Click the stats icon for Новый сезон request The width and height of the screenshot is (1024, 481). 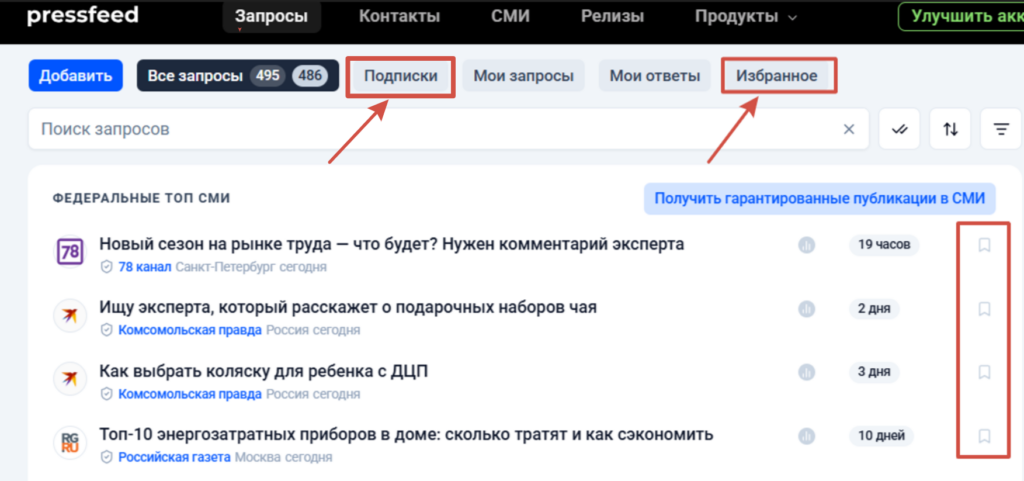[x=807, y=245]
